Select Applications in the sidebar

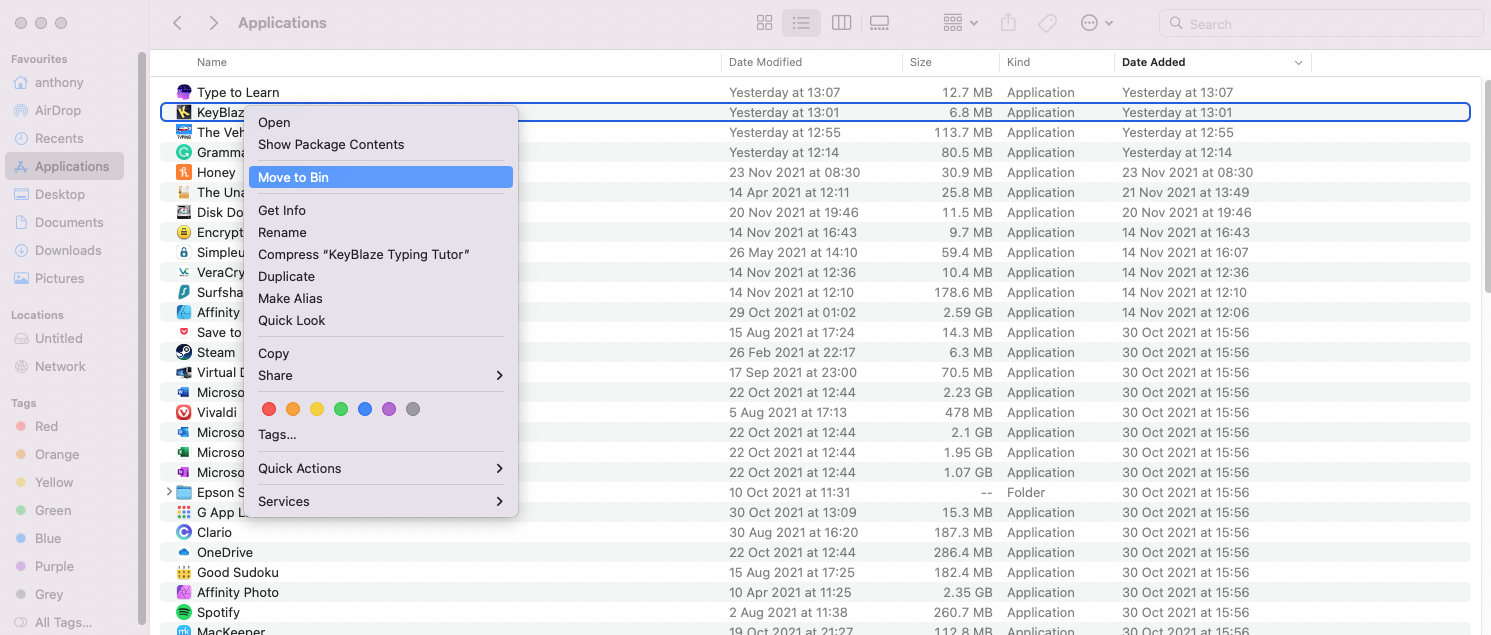pos(64,167)
